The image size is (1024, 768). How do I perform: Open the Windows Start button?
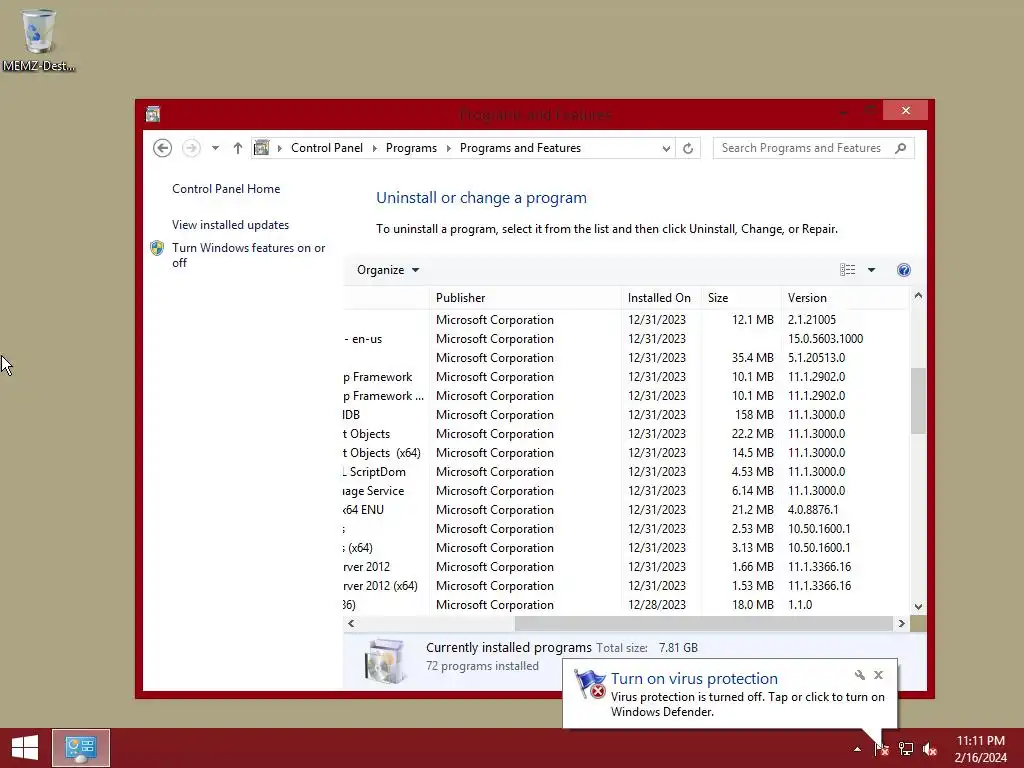click(x=25, y=748)
